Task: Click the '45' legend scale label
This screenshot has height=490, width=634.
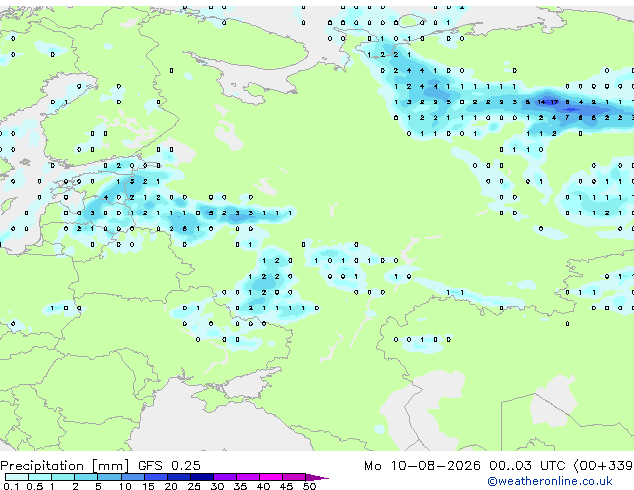Action: [286, 486]
